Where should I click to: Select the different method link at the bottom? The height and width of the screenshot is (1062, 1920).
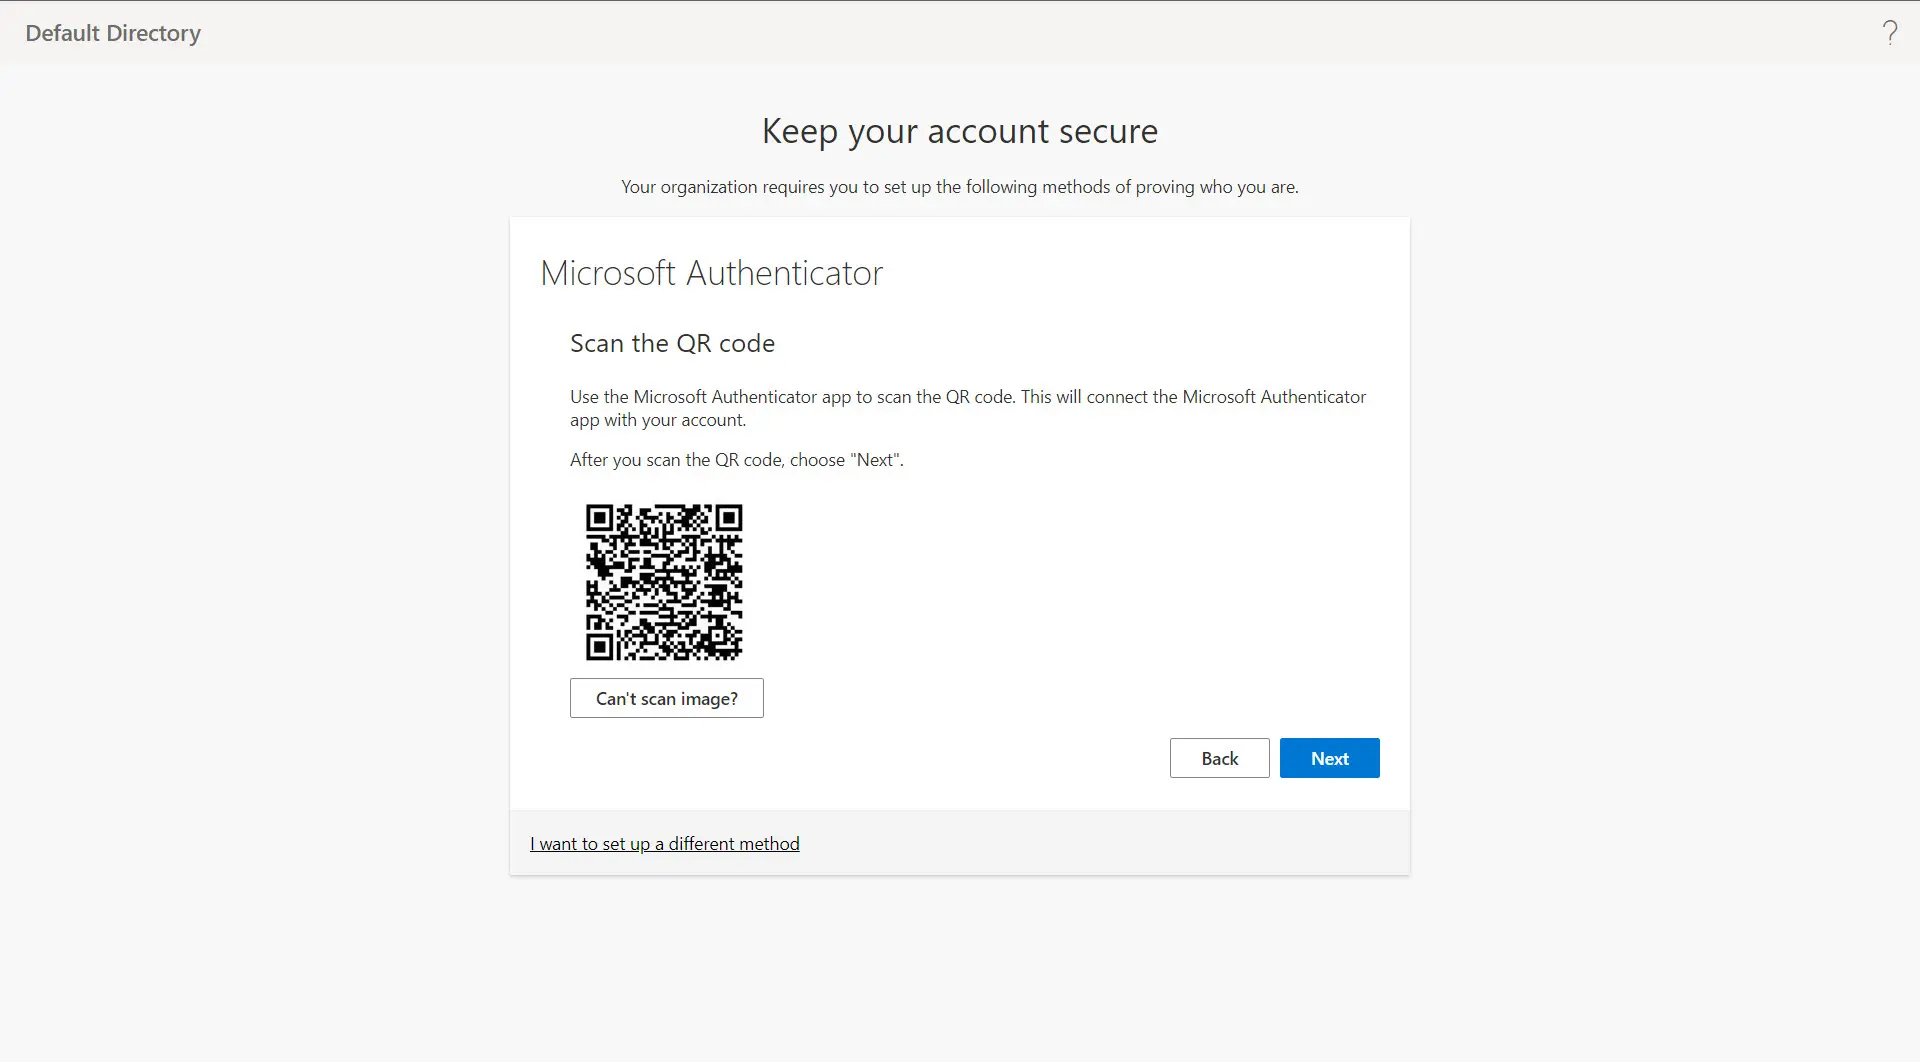664,843
